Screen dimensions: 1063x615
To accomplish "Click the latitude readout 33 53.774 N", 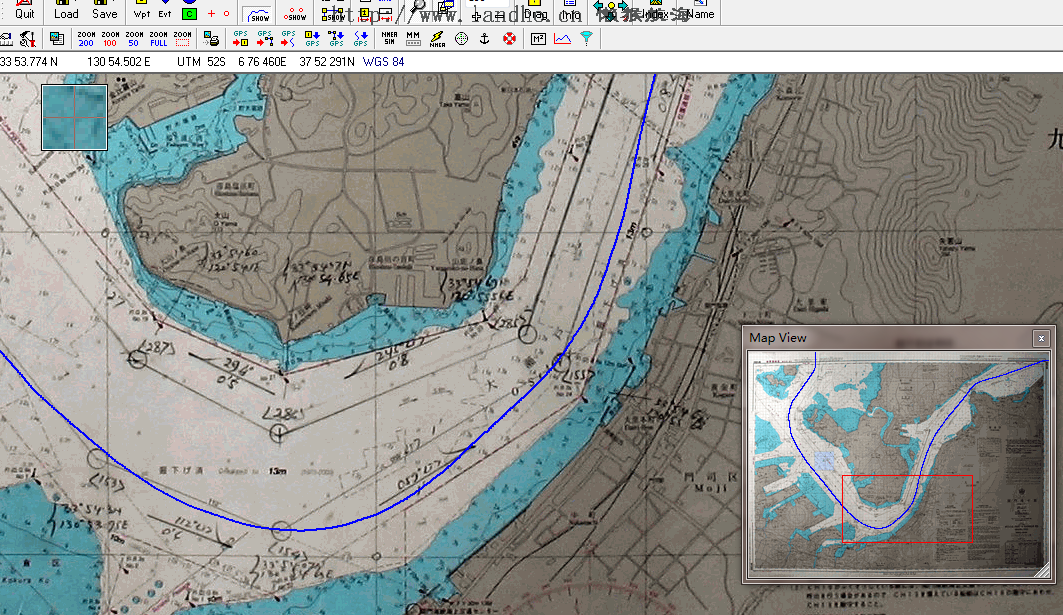I will [x=29, y=62].
